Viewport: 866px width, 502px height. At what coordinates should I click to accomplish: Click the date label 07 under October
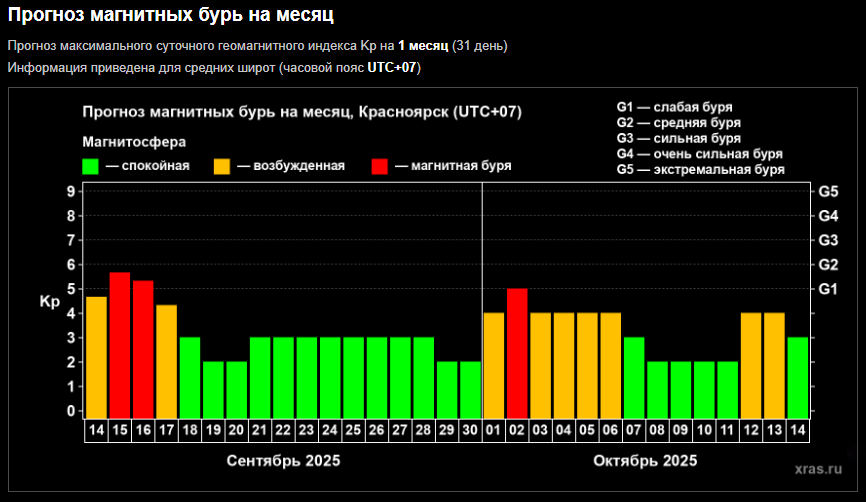click(x=634, y=430)
